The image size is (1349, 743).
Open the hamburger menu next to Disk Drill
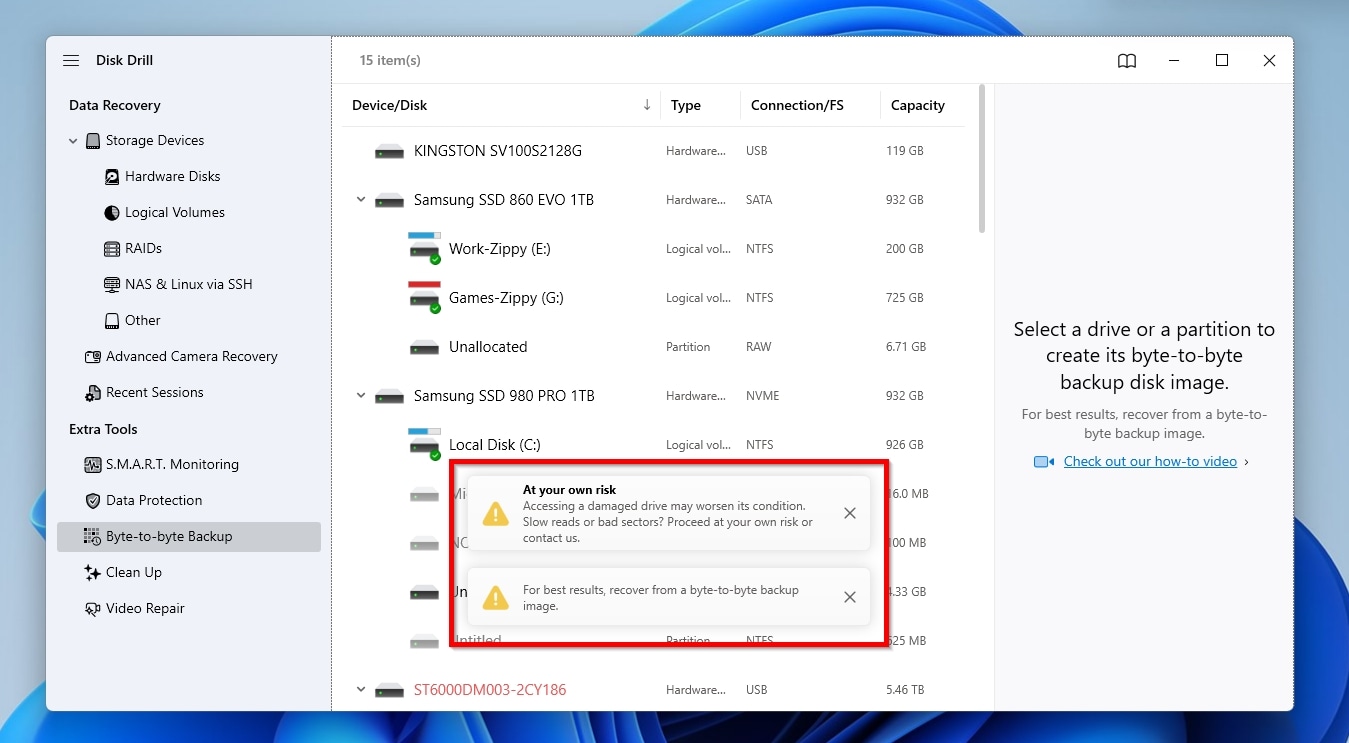point(71,60)
